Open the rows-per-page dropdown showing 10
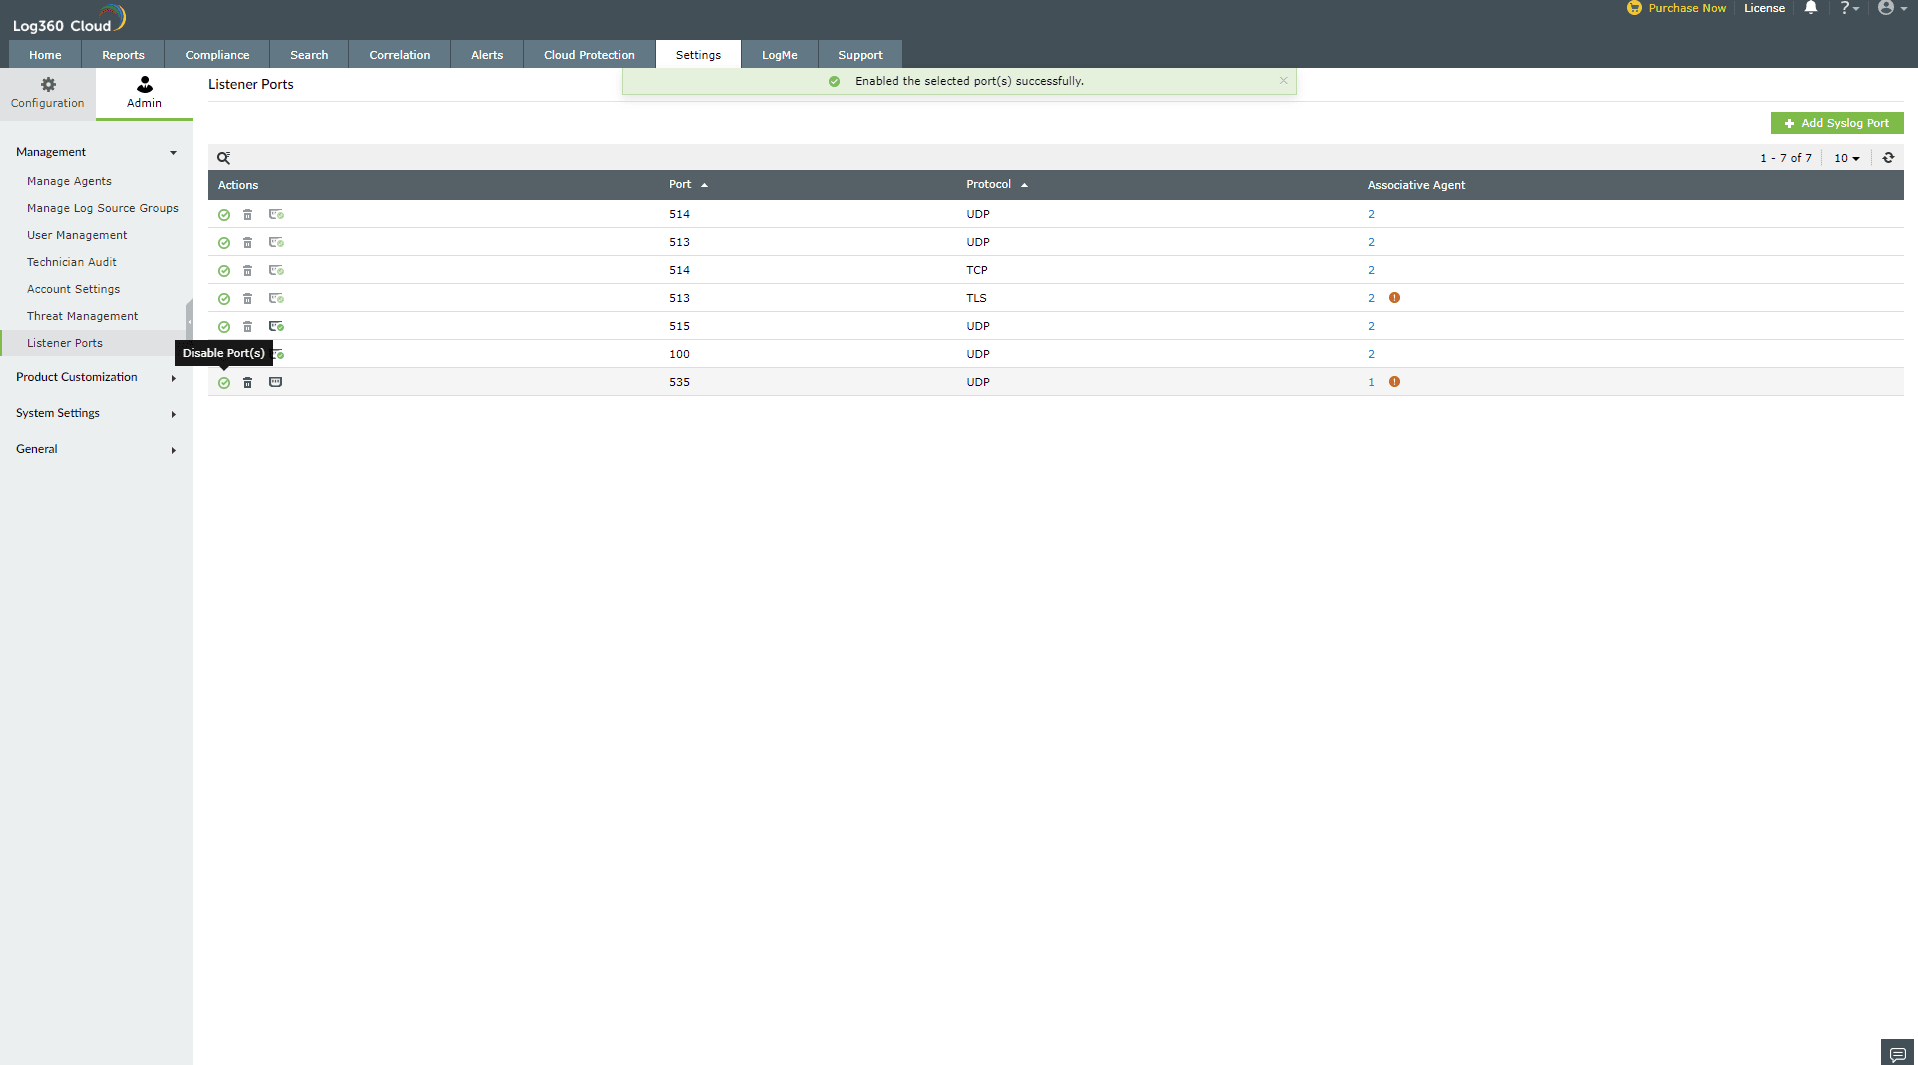This screenshot has height=1065, width=1918. pyautogui.click(x=1846, y=158)
